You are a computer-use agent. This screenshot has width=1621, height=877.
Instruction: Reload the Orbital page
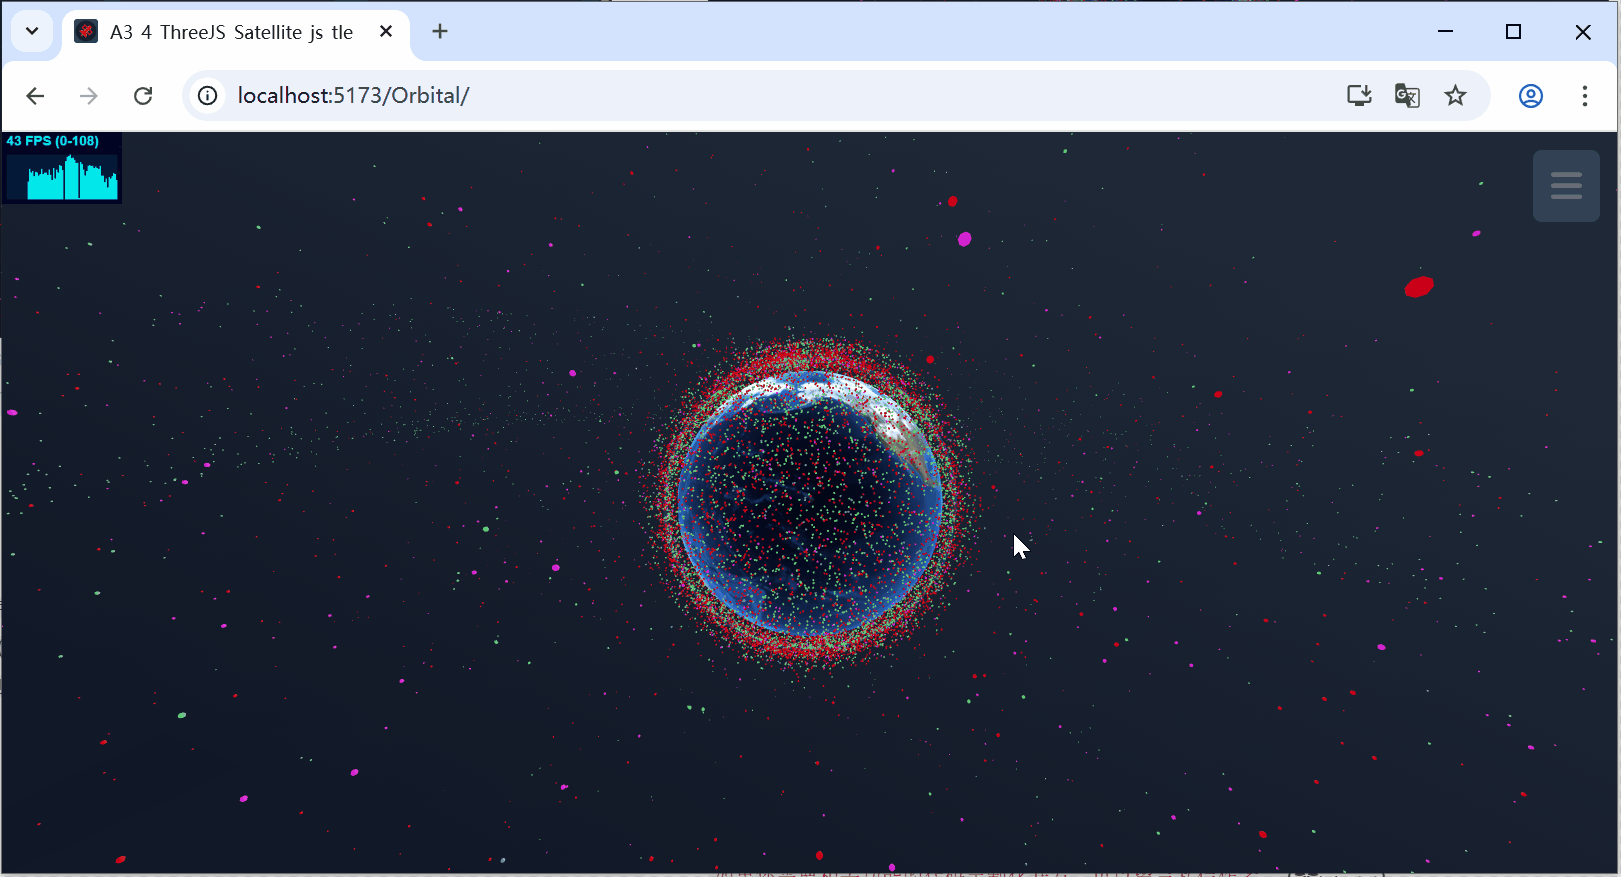(x=143, y=96)
